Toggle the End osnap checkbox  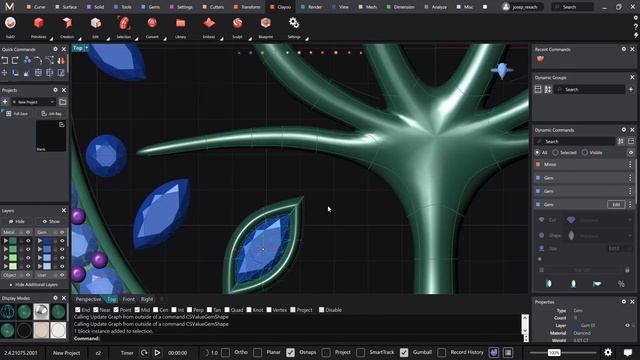click(78, 310)
